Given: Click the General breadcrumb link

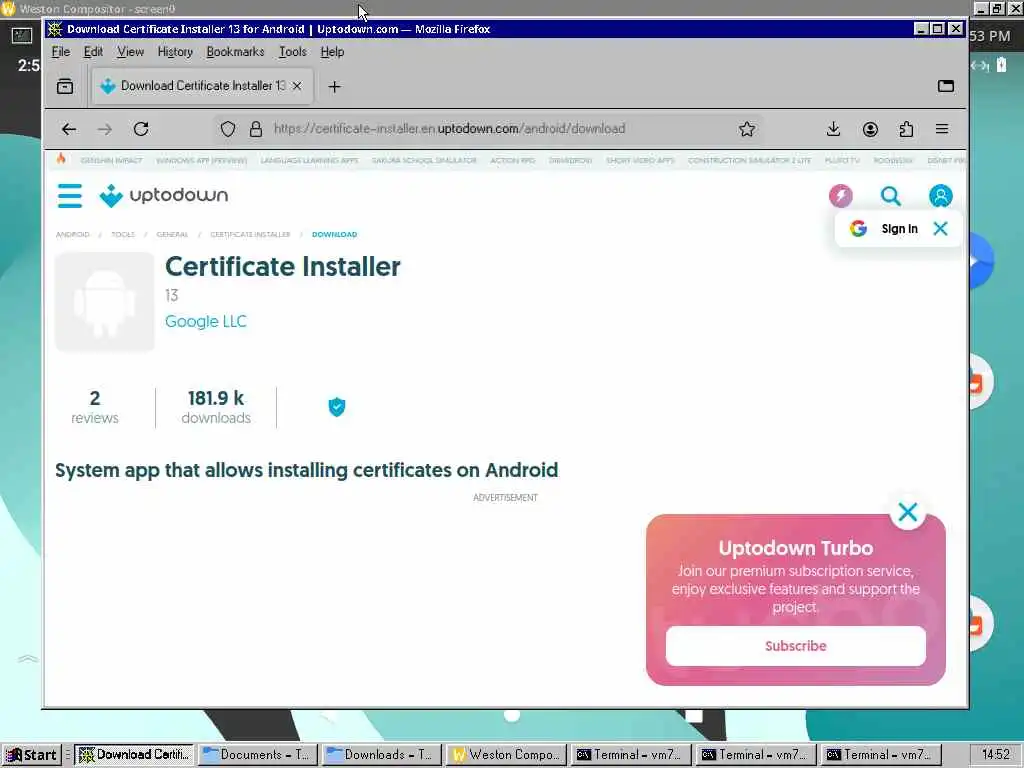Looking at the screenshot, I should point(172,234).
